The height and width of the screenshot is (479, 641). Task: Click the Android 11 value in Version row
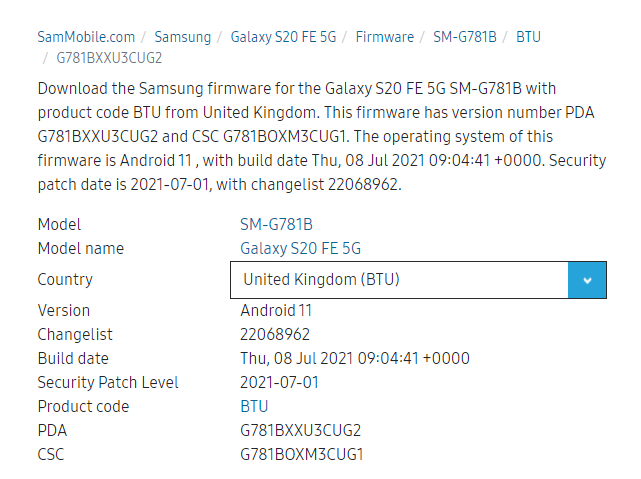276,310
